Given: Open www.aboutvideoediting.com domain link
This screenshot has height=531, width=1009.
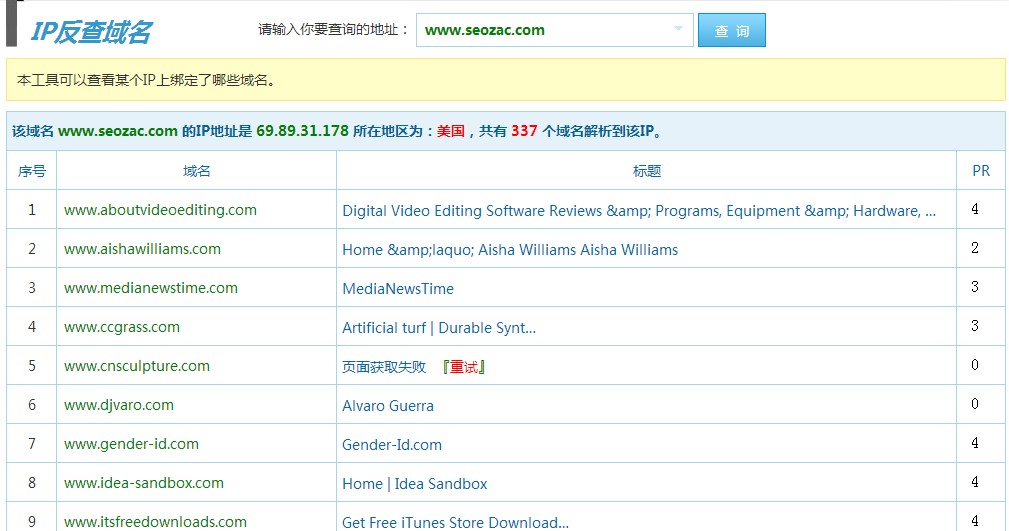Looking at the screenshot, I should pos(160,210).
